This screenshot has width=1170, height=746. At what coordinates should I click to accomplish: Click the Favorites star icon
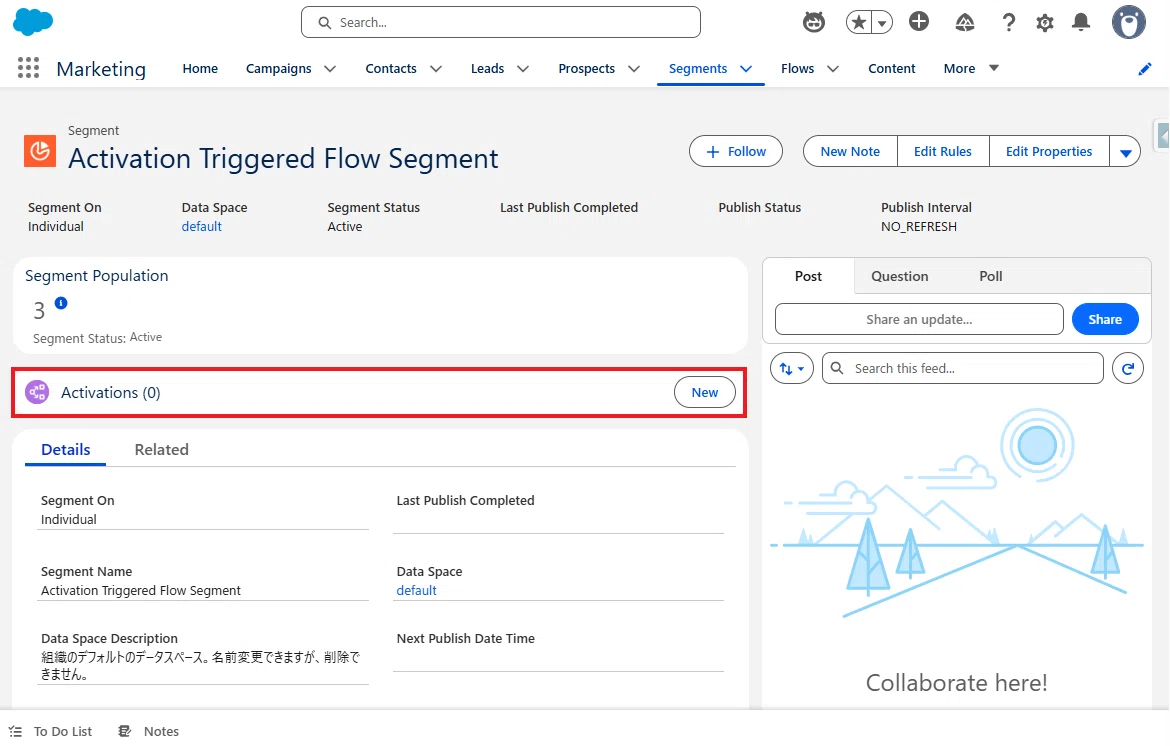click(x=859, y=22)
